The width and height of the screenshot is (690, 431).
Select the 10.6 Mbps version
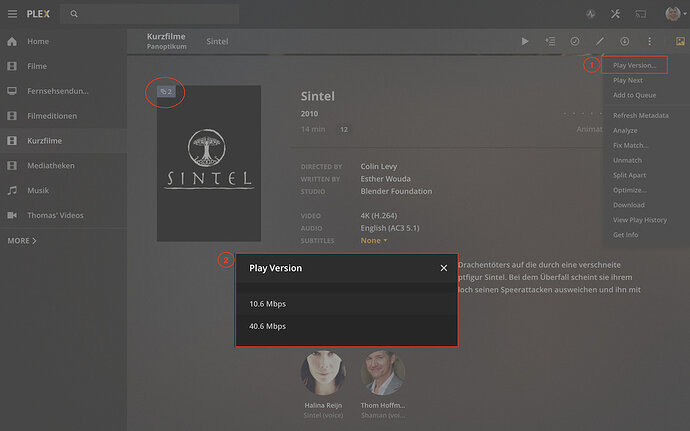pyautogui.click(x=347, y=304)
